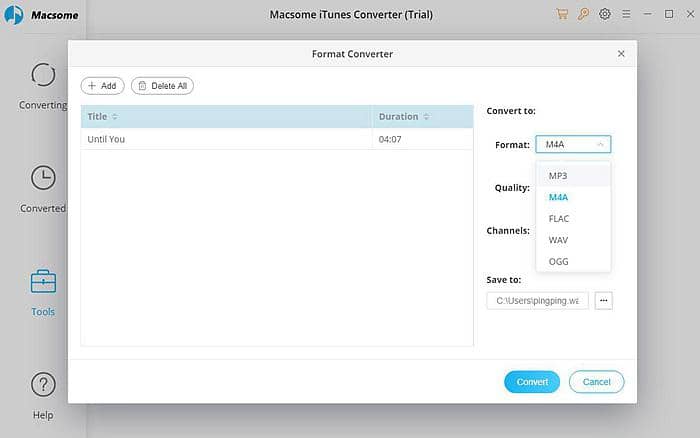Screen dimensions: 700x438
Task: Open the hamburger menu icon
Action: point(626,14)
